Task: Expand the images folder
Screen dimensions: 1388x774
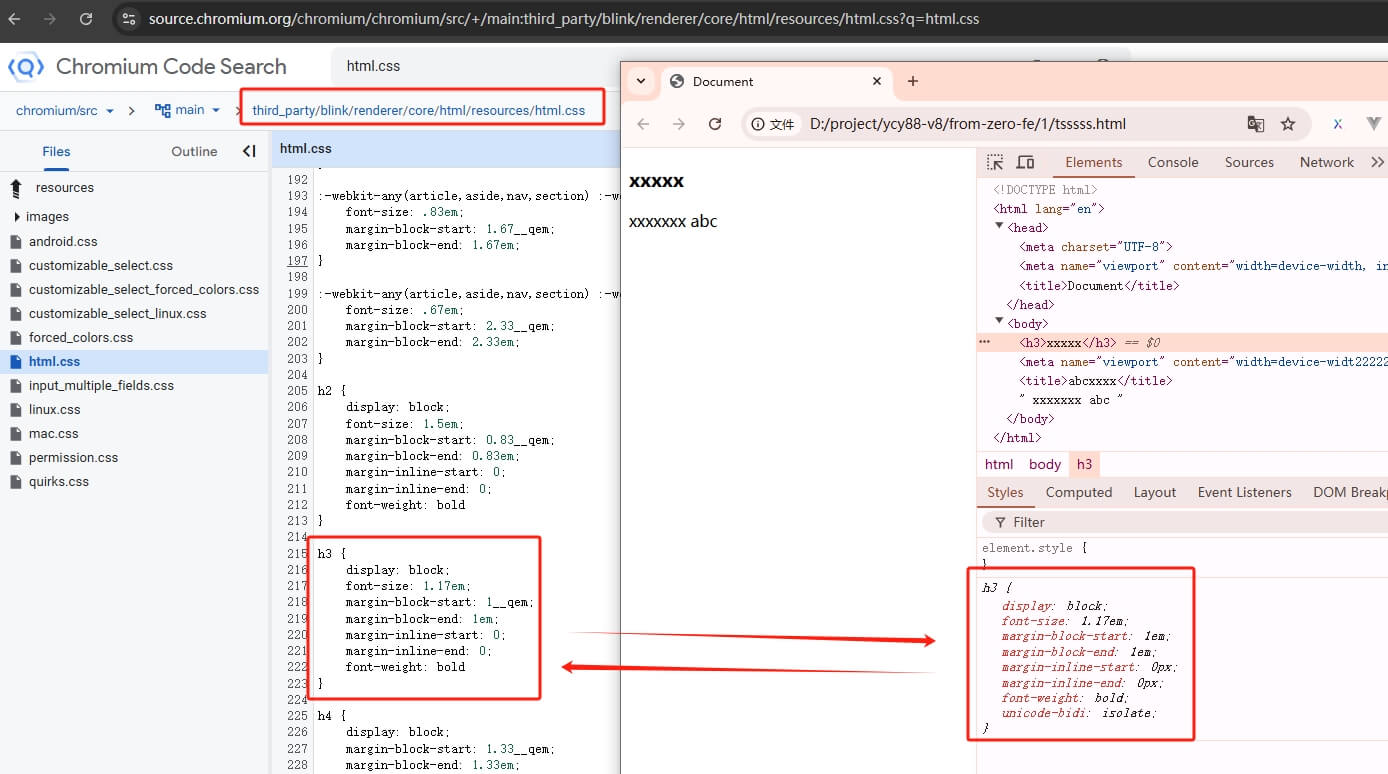Action: pyautogui.click(x=17, y=217)
